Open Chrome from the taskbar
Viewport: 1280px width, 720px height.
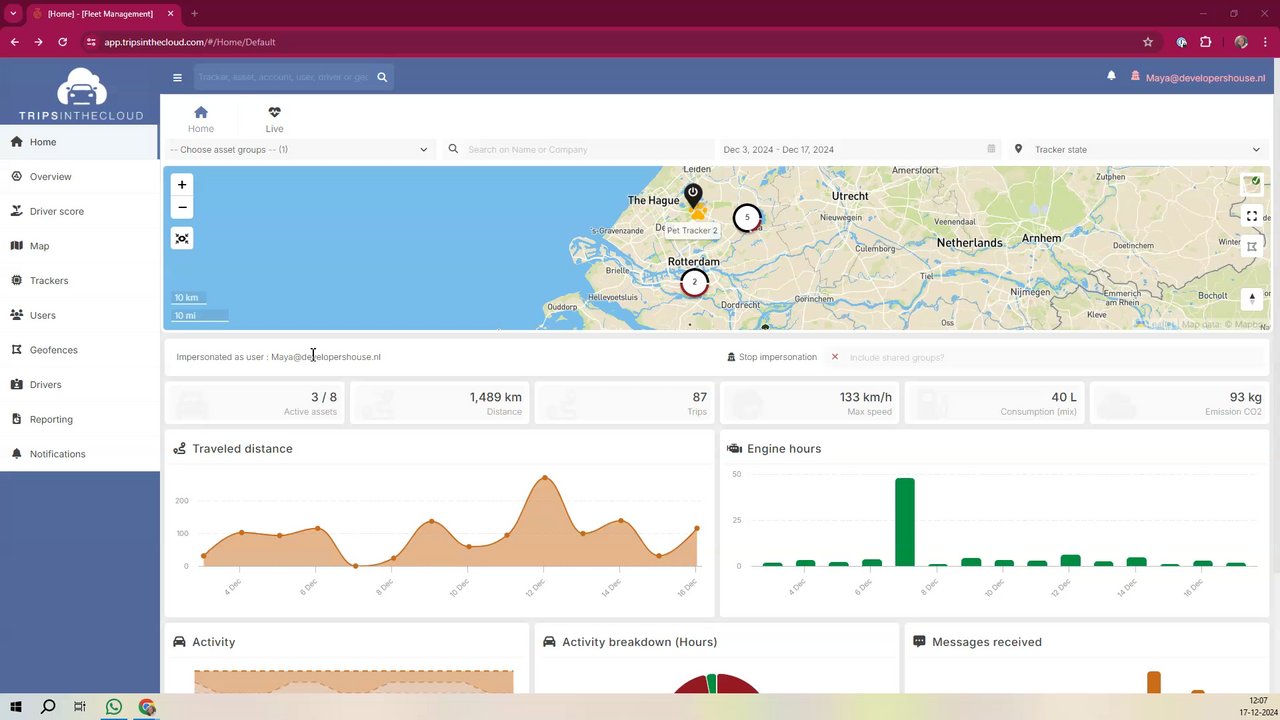coord(147,707)
